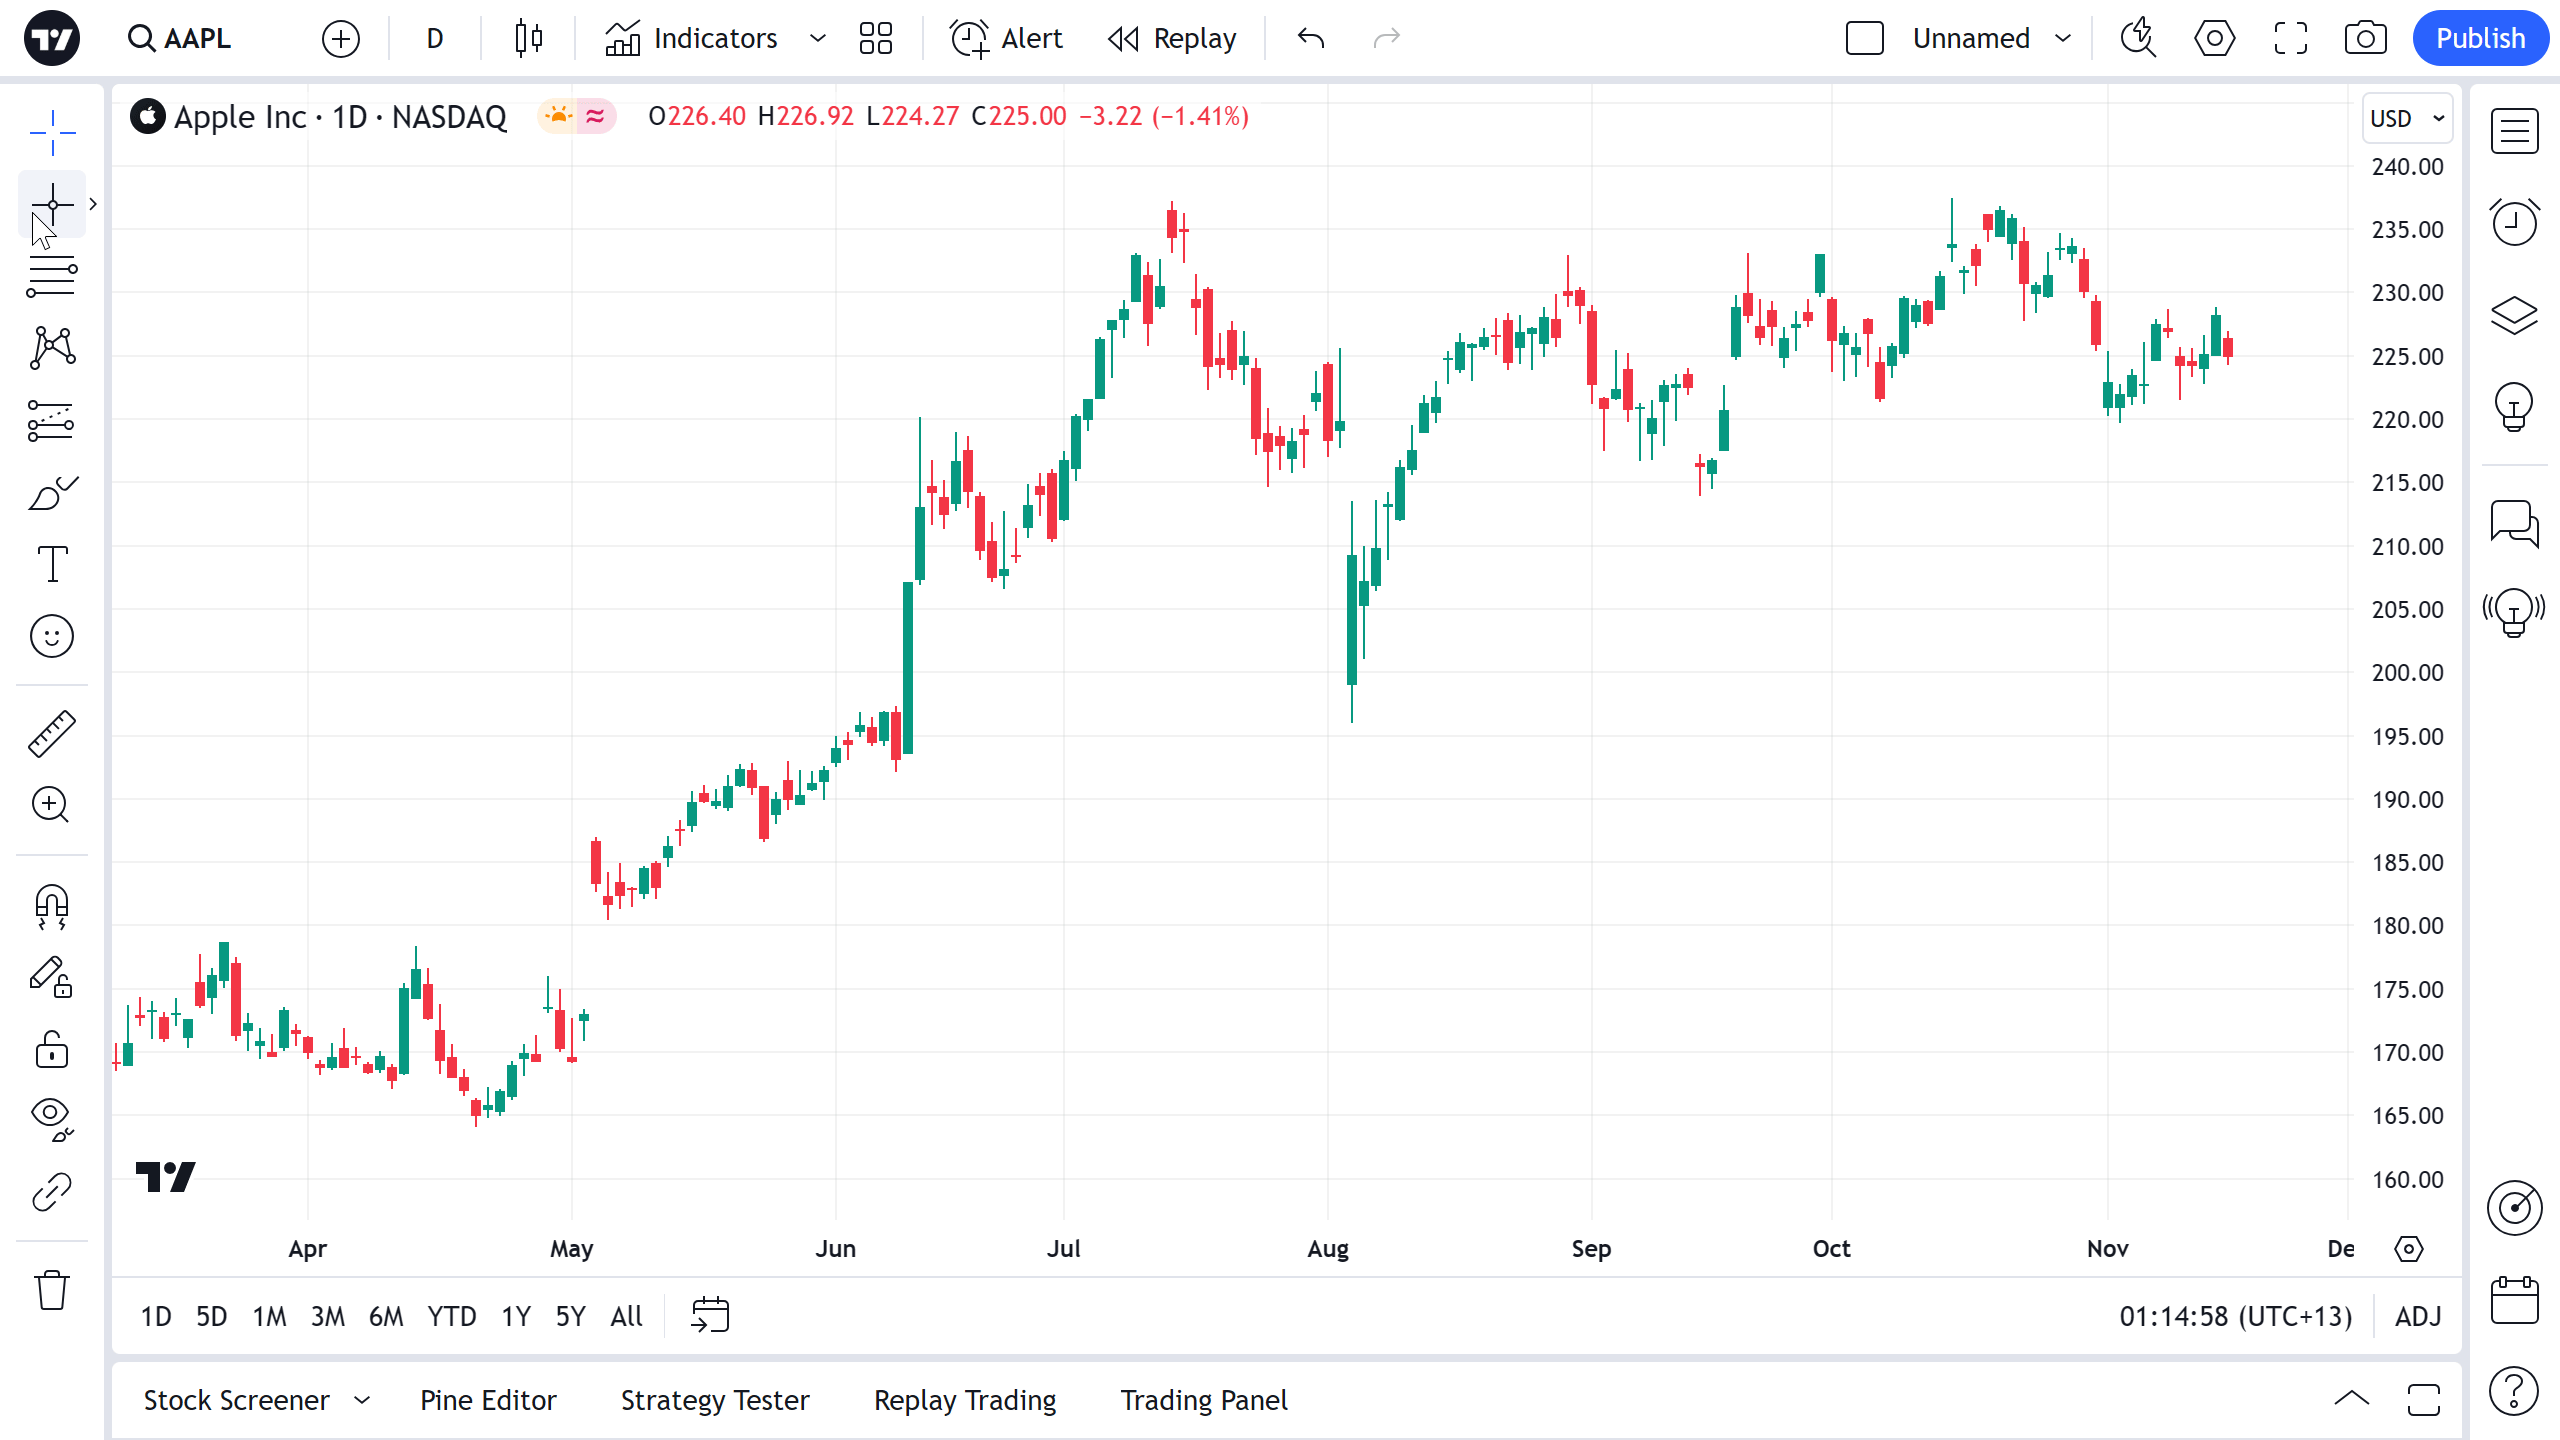Screen dimensions: 2560x1440
Task: Expand the Indicators favorites dropdown arrow
Action: point(817,38)
